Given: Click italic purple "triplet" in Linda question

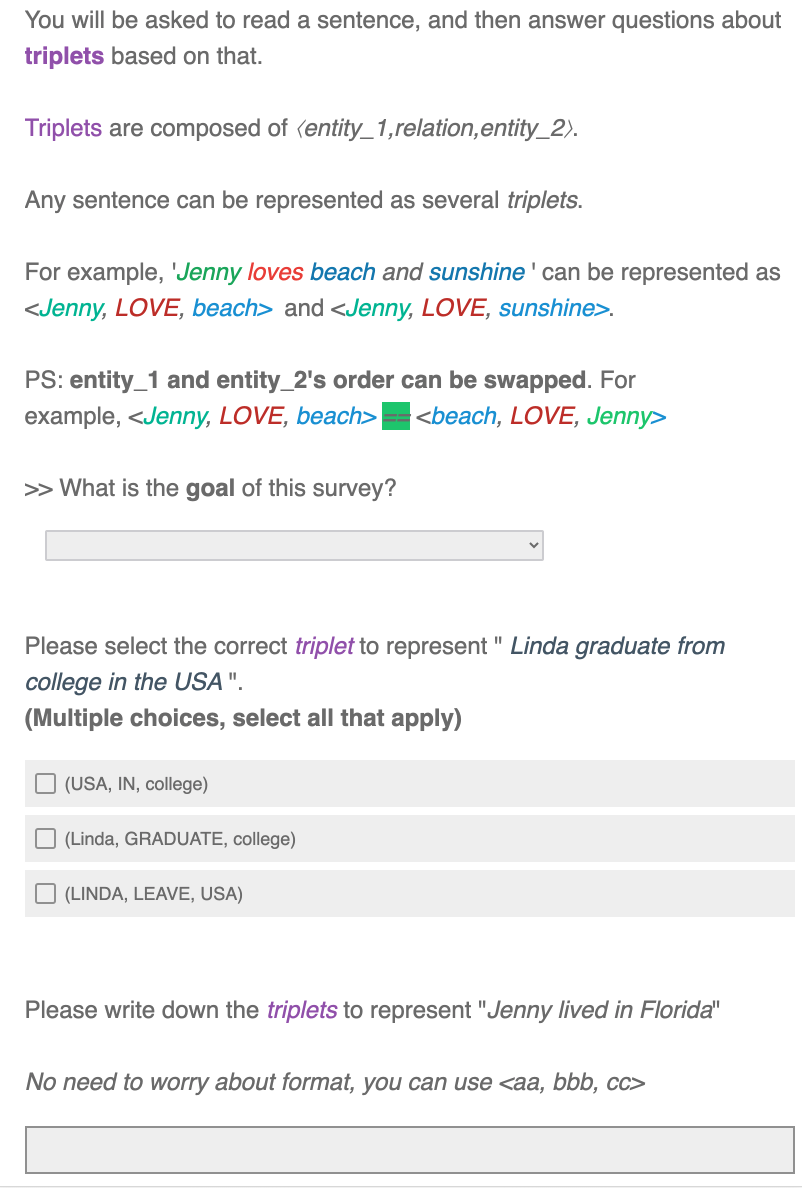Looking at the screenshot, I should (x=324, y=646).
